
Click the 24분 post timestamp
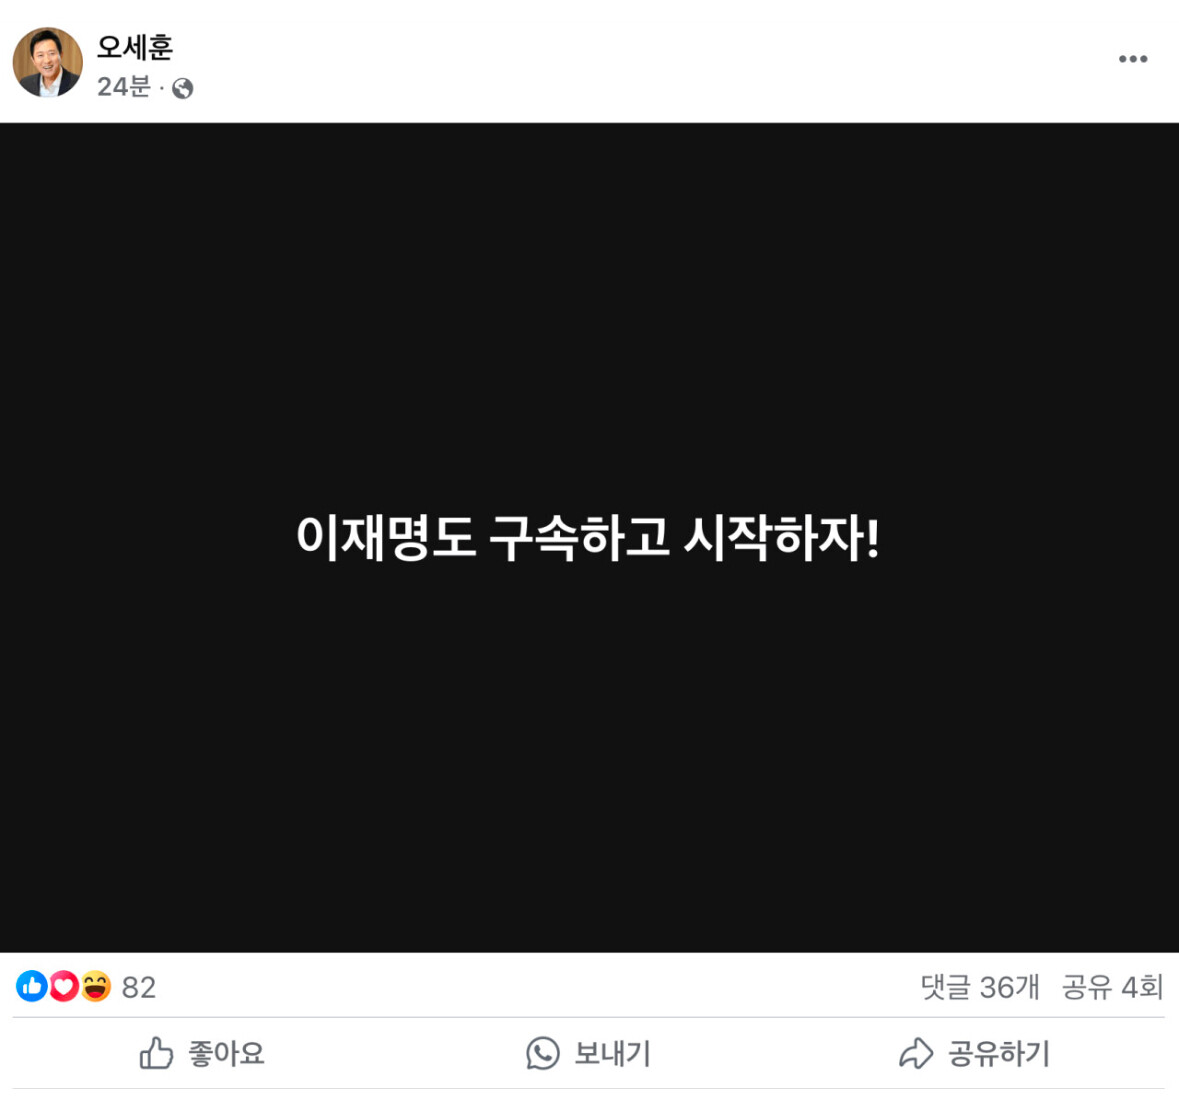(123, 87)
